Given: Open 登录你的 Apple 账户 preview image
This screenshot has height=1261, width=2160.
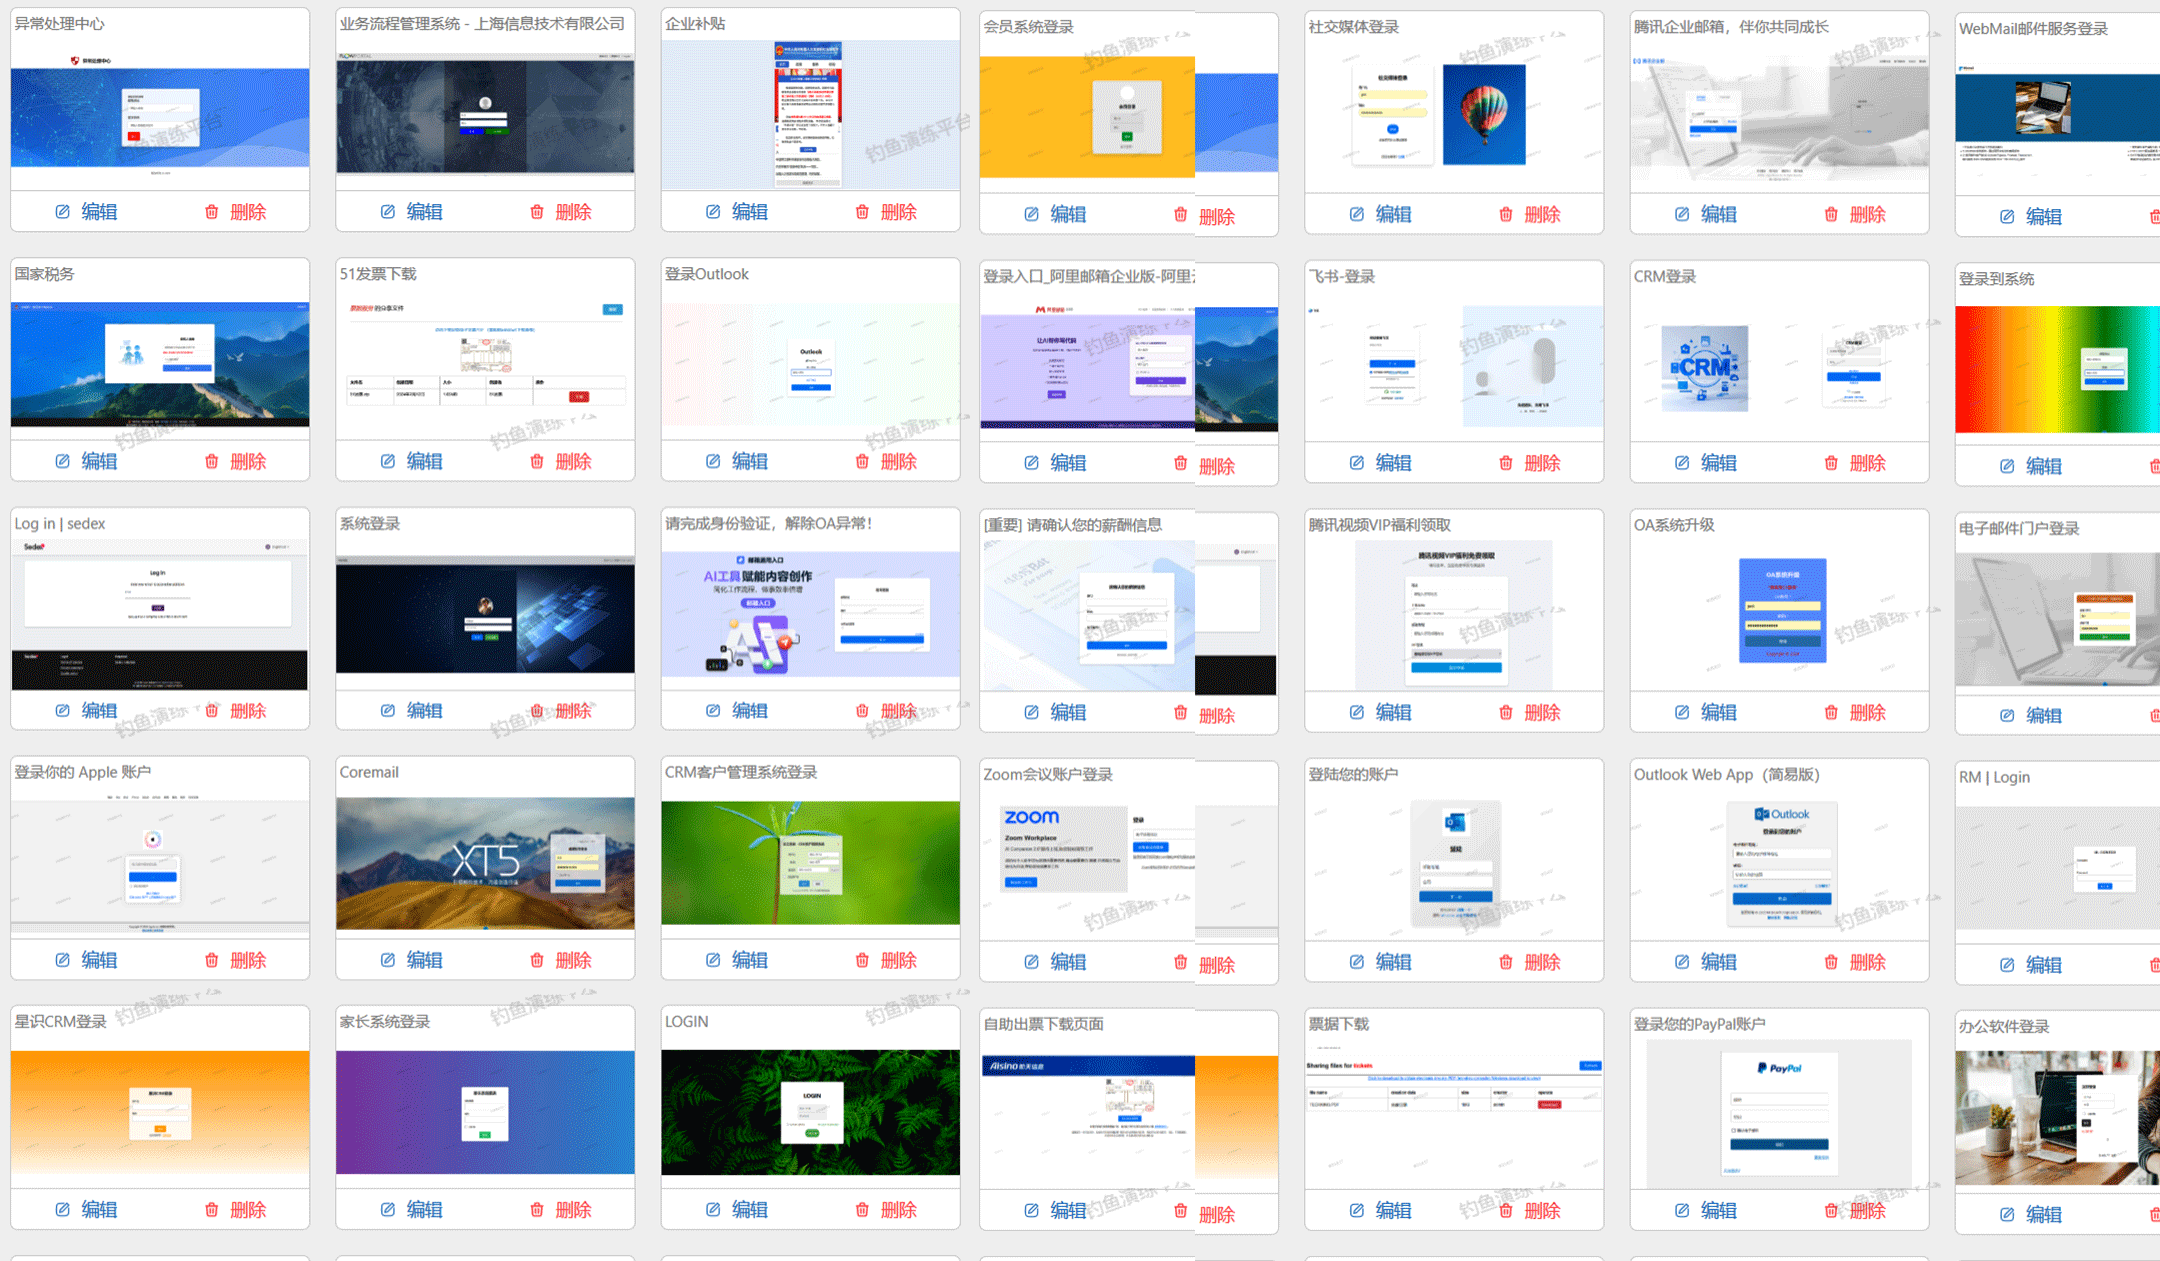Looking at the screenshot, I should coord(160,863).
